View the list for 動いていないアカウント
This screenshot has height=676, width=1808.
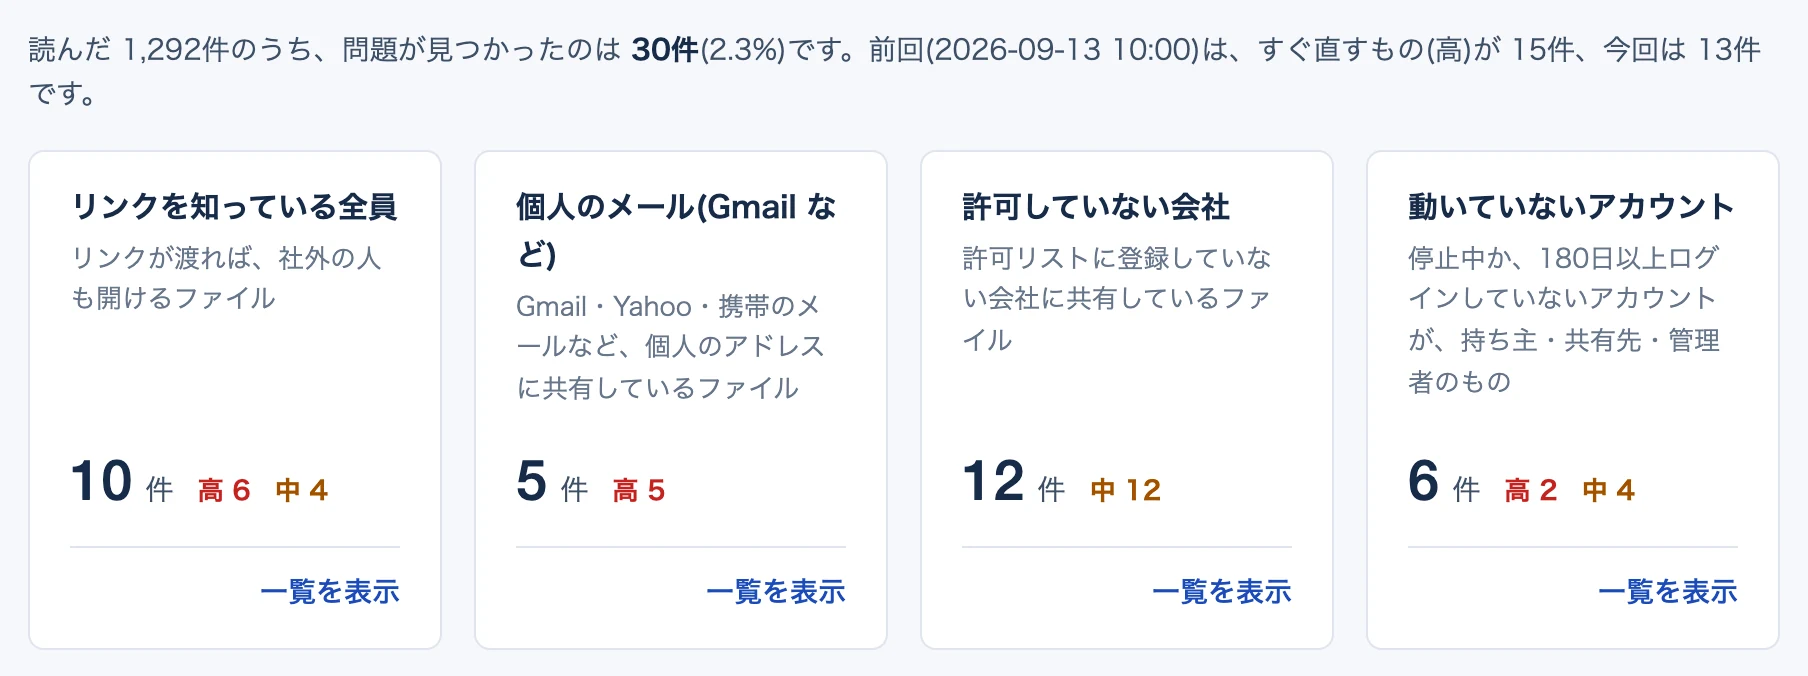(1668, 591)
